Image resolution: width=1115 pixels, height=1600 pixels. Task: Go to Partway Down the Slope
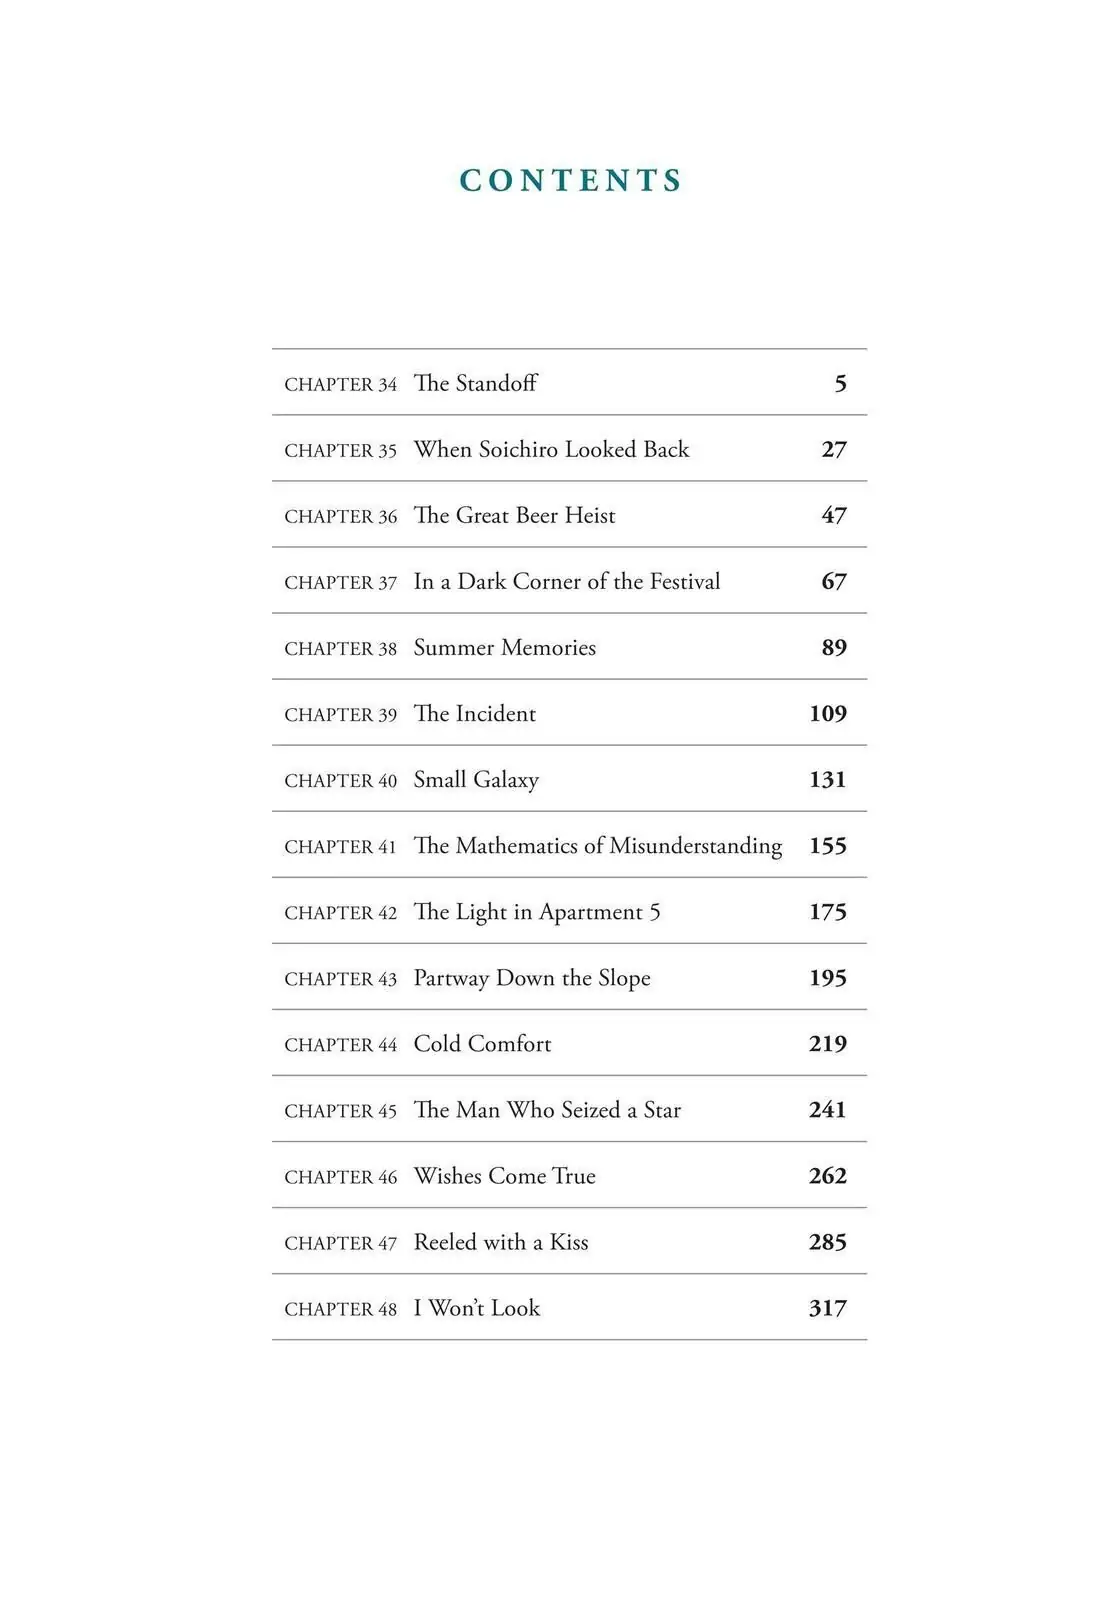tap(569, 977)
